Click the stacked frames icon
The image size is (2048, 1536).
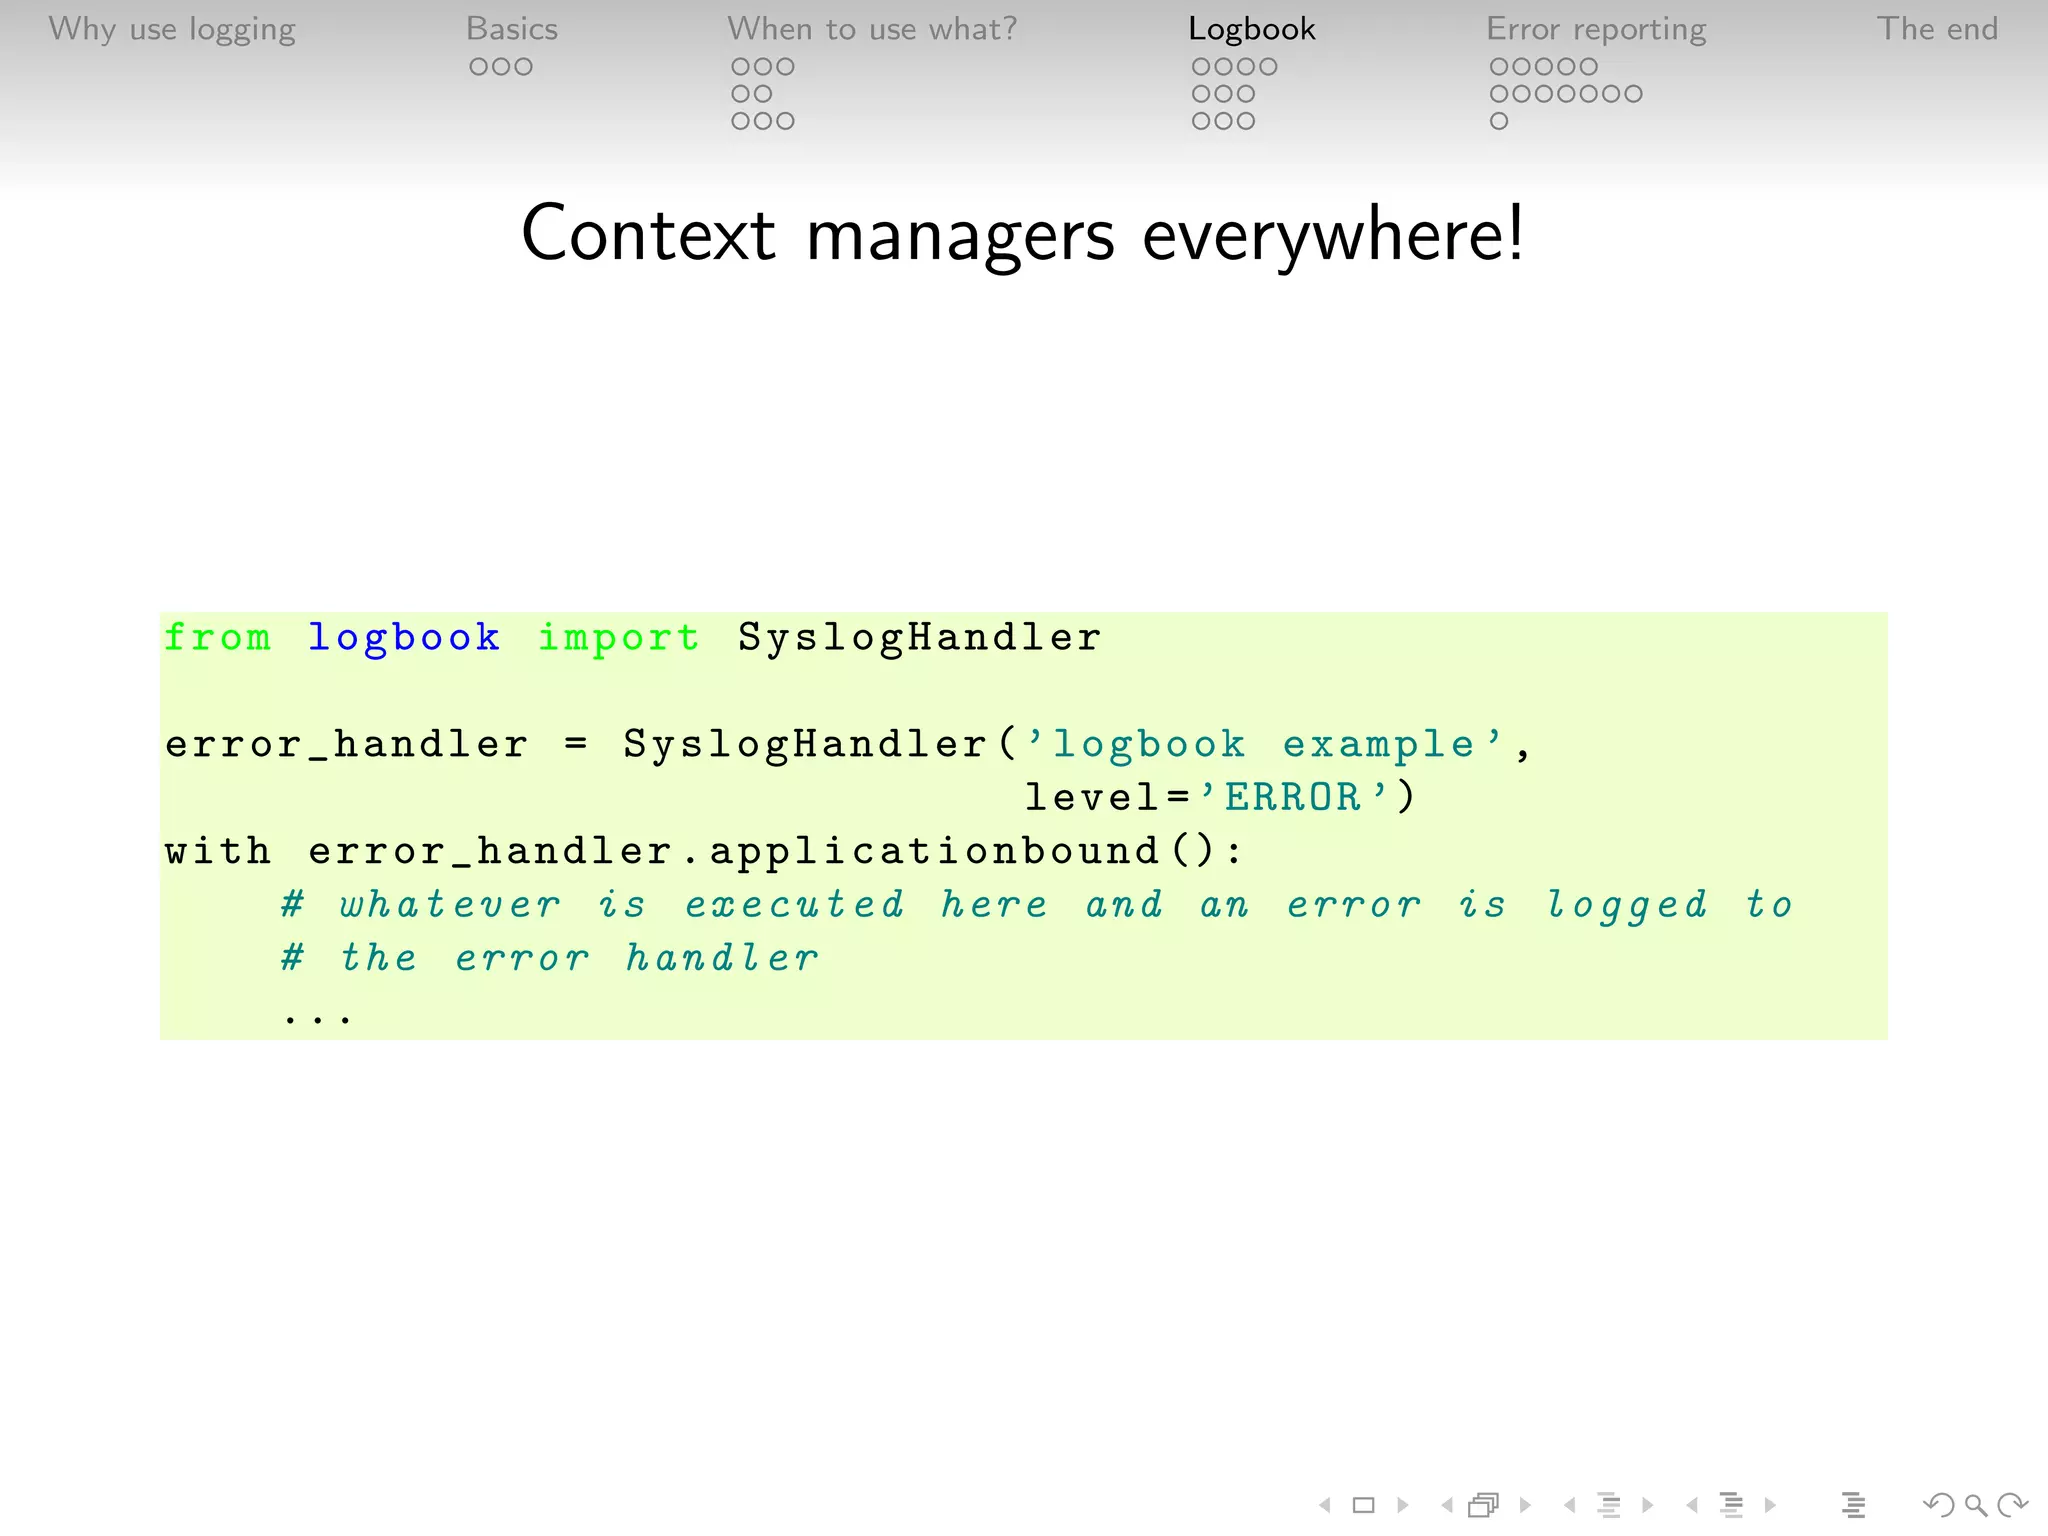pyautogui.click(x=1485, y=1504)
